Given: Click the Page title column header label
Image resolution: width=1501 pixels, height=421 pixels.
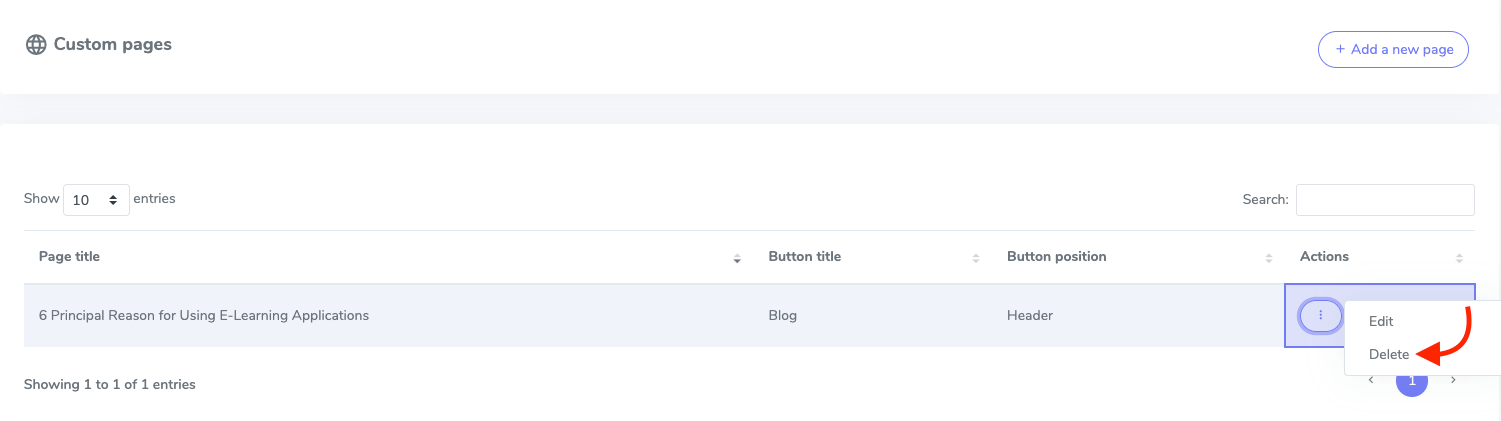Looking at the screenshot, I should 69,257.
